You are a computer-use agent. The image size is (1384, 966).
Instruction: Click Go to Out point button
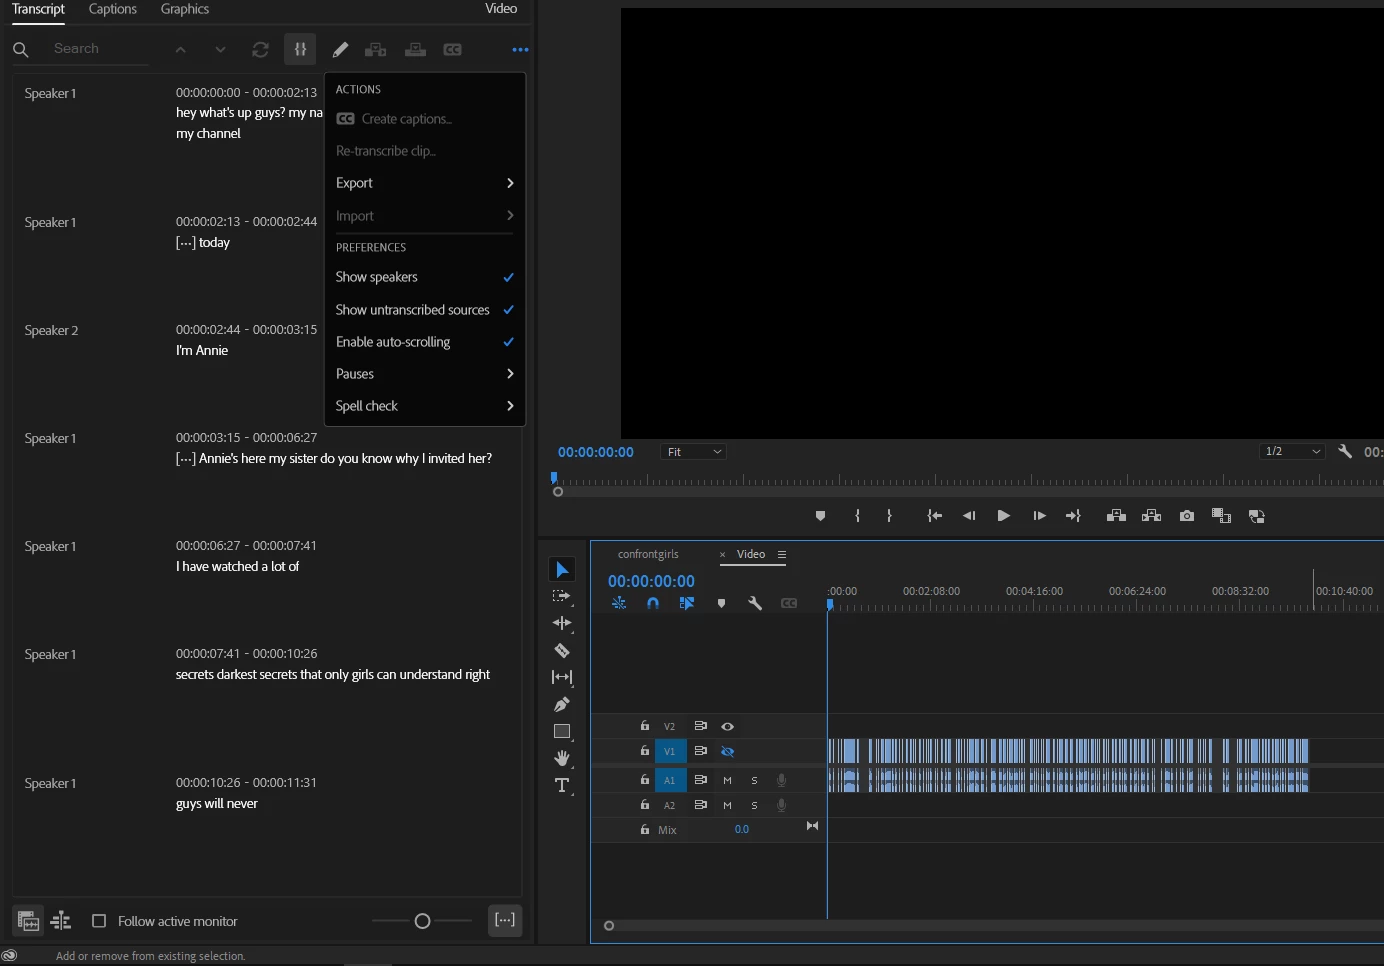coord(1073,516)
